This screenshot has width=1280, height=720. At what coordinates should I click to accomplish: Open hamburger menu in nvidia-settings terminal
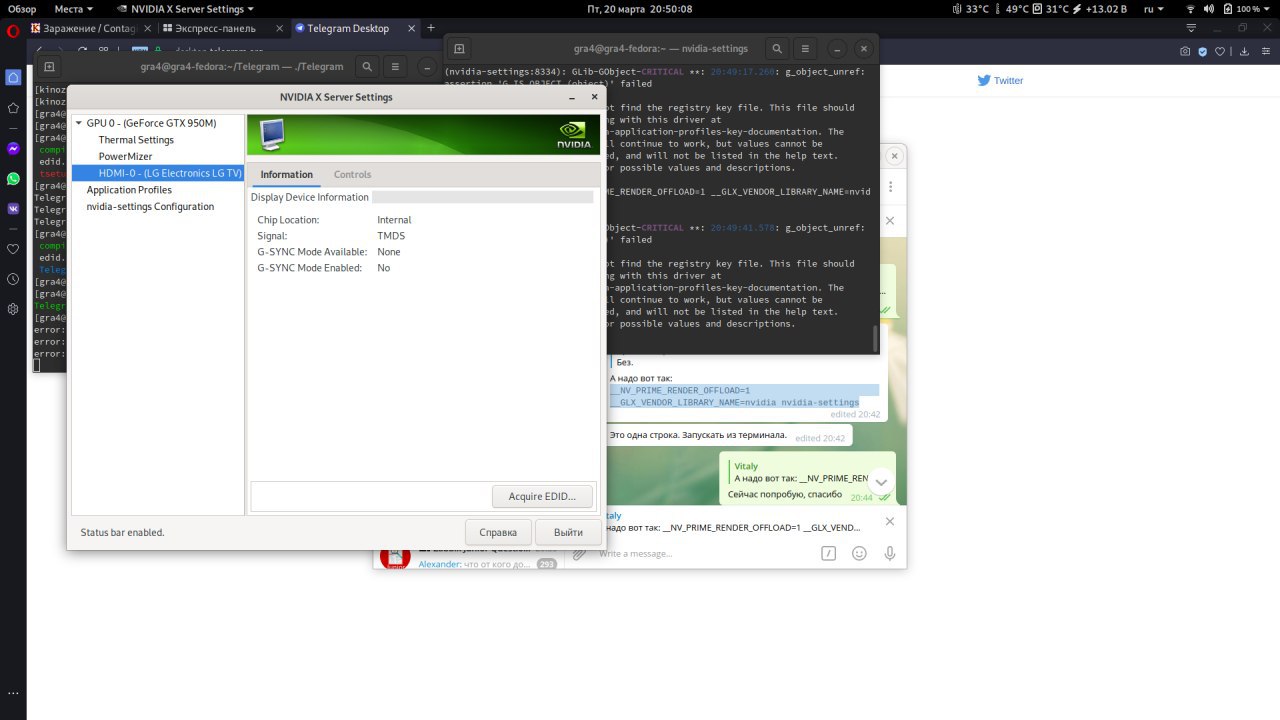[805, 48]
